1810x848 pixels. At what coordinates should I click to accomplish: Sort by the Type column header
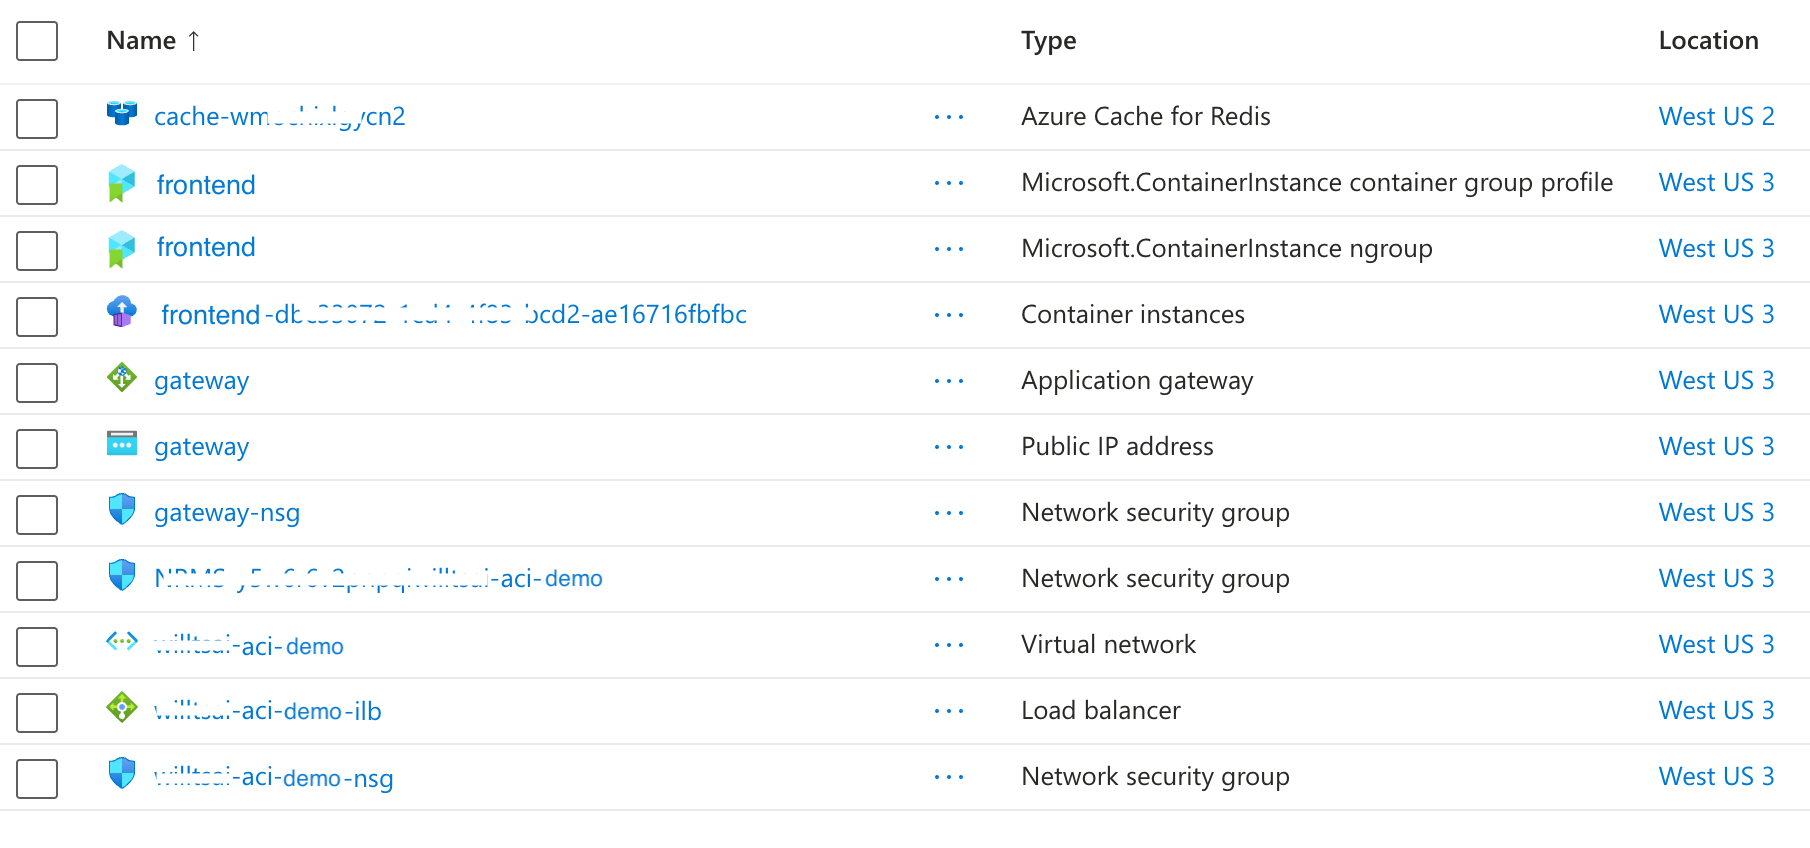pos(1049,41)
